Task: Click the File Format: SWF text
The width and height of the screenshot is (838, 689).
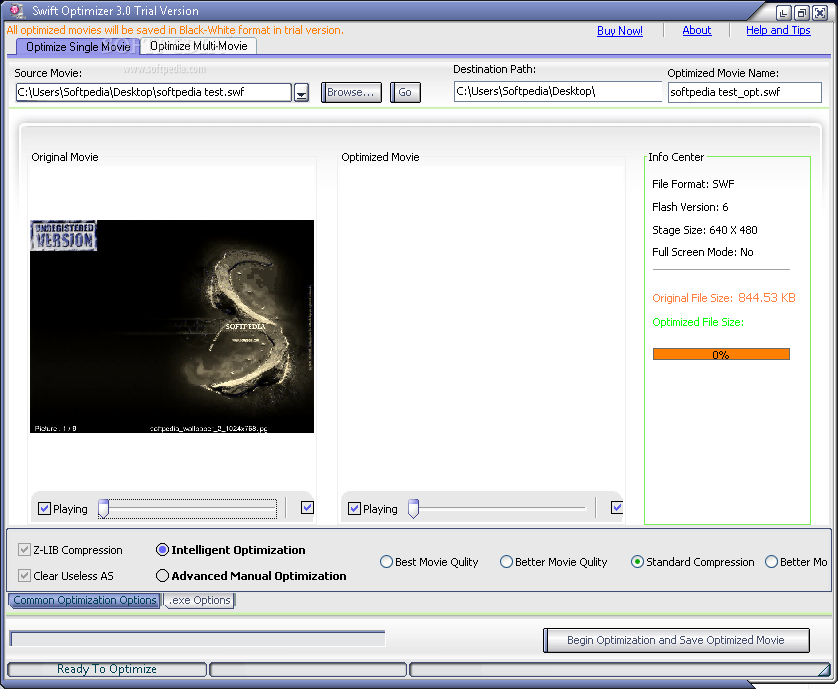Action: click(x=693, y=184)
